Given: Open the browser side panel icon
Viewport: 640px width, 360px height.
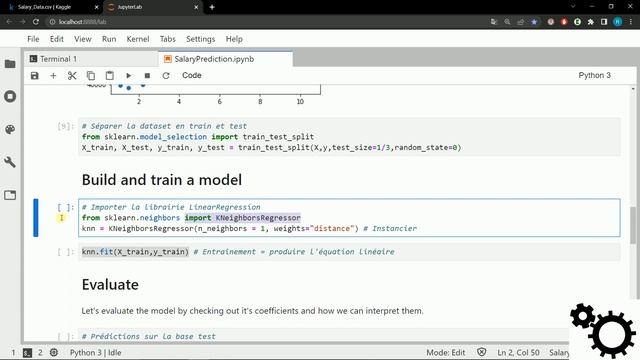Looking at the screenshot, I should pyautogui.click(x=604, y=22).
